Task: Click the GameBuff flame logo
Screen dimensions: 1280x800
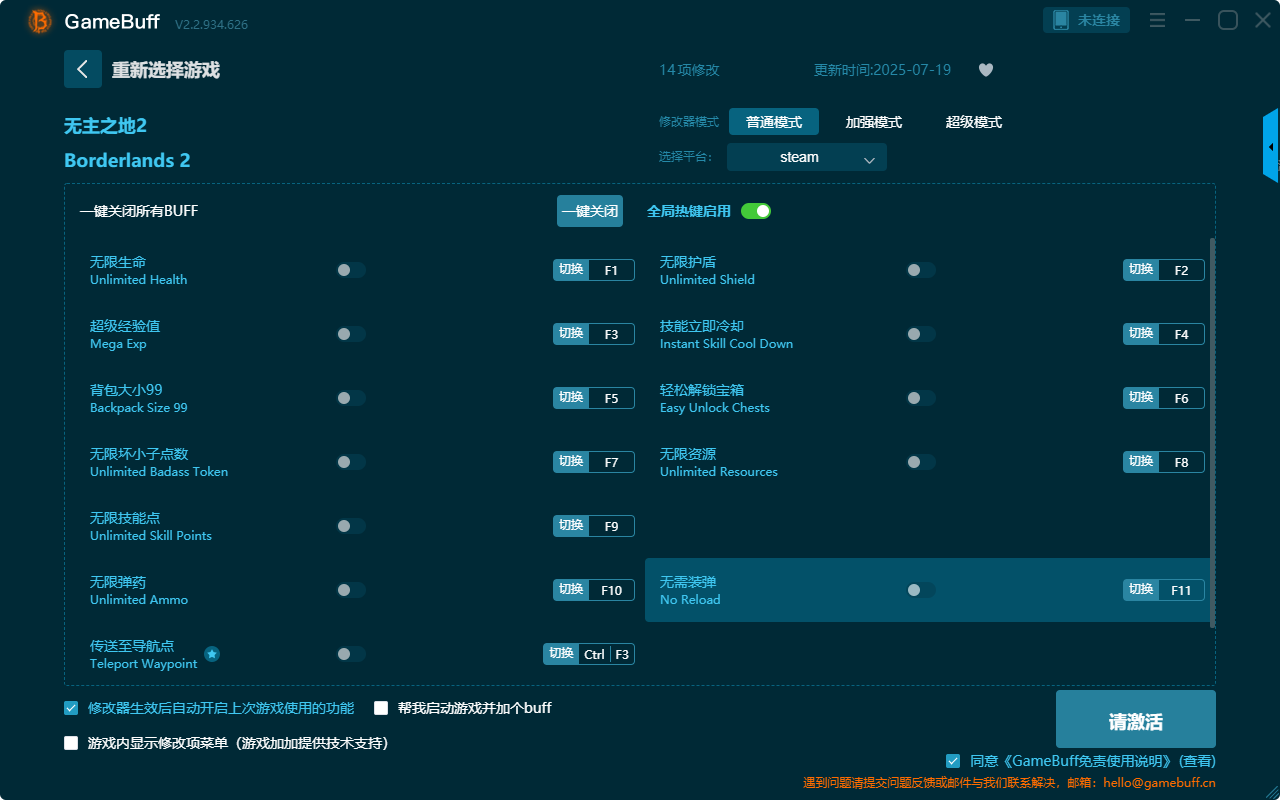Action: (x=38, y=20)
